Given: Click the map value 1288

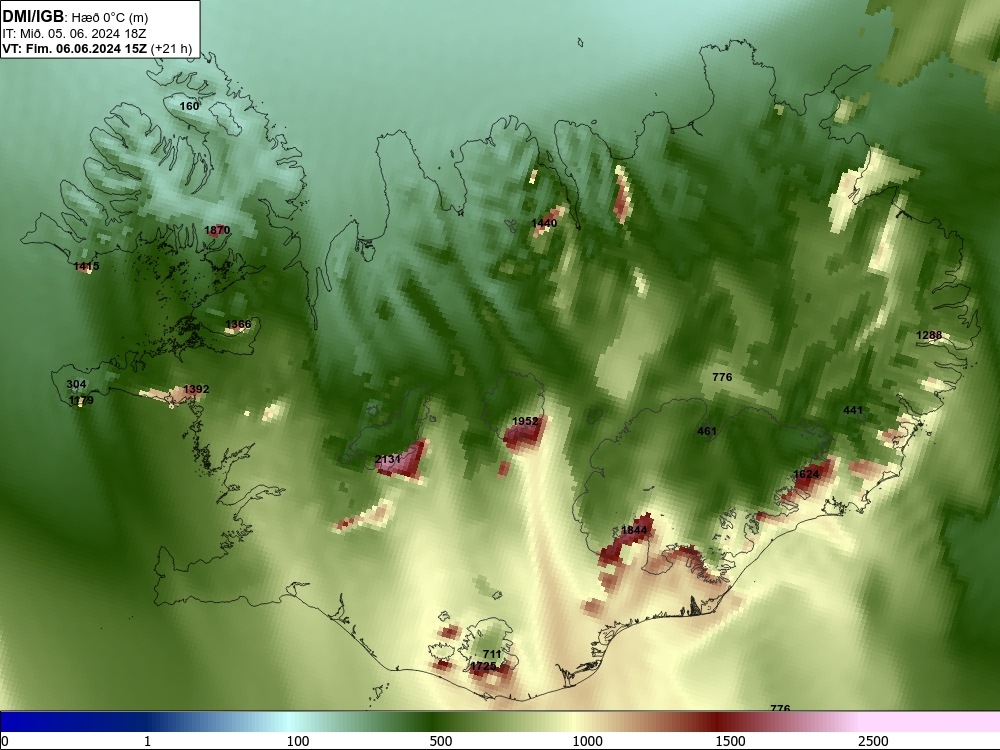Looking at the screenshot, I should [x=929, y=335].
